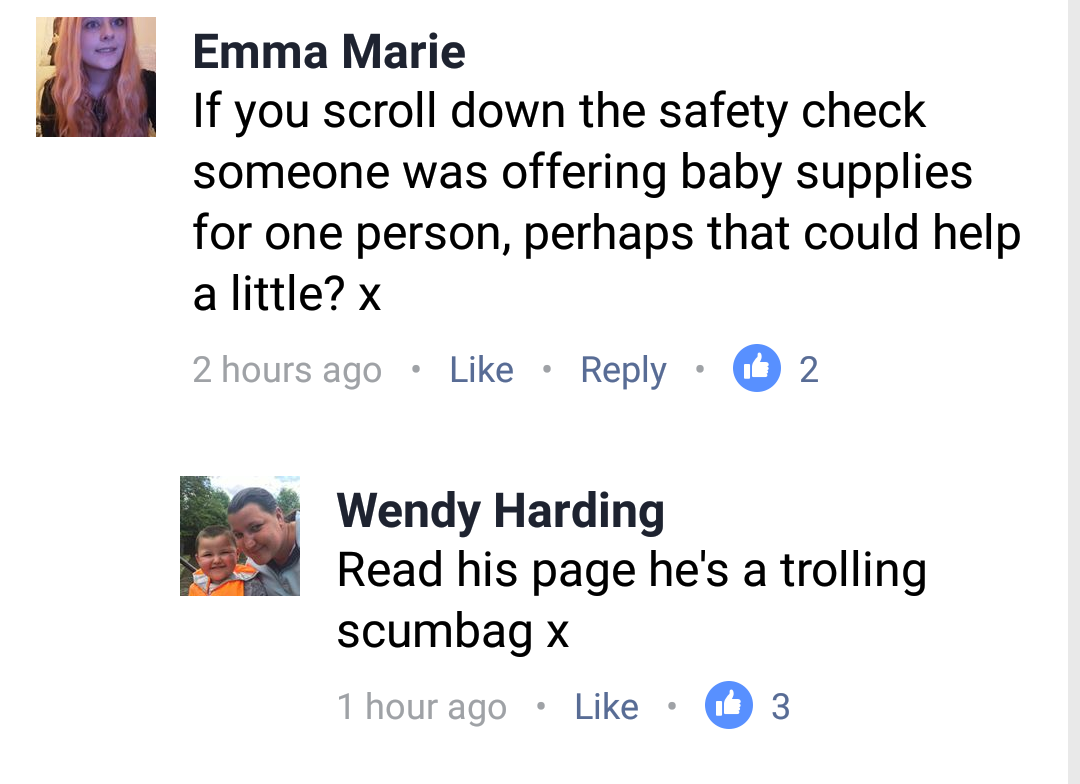Open Emma Marie's profile via her name

tap(329, 52)
